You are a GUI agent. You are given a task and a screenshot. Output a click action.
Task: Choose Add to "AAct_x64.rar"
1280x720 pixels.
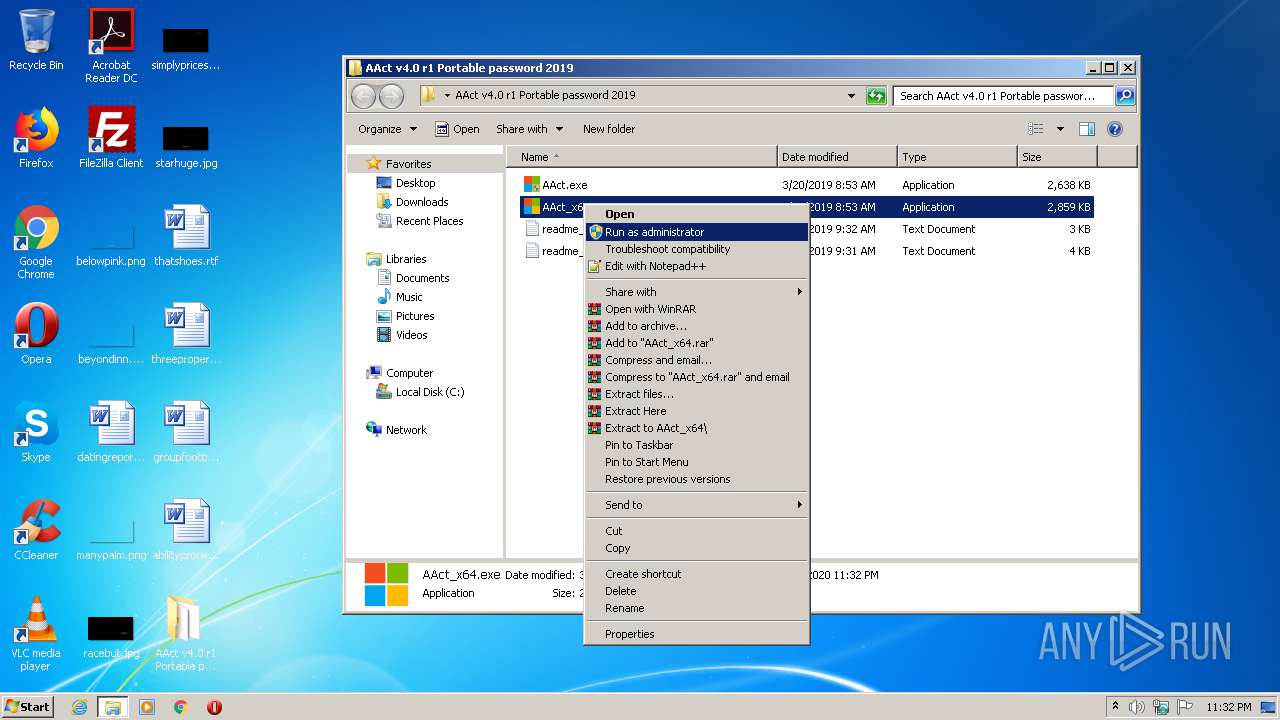tap(697, 343)
